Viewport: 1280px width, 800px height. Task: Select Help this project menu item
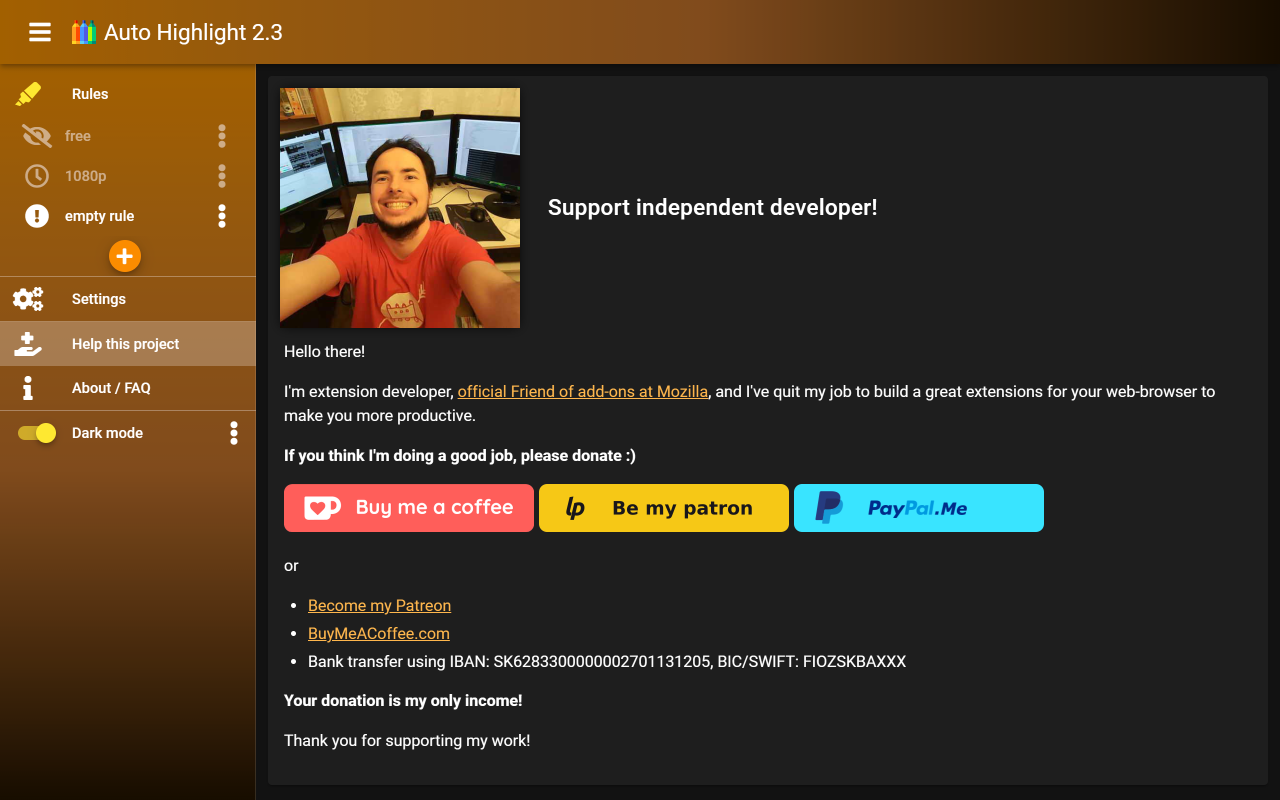(x=125, y=344)
